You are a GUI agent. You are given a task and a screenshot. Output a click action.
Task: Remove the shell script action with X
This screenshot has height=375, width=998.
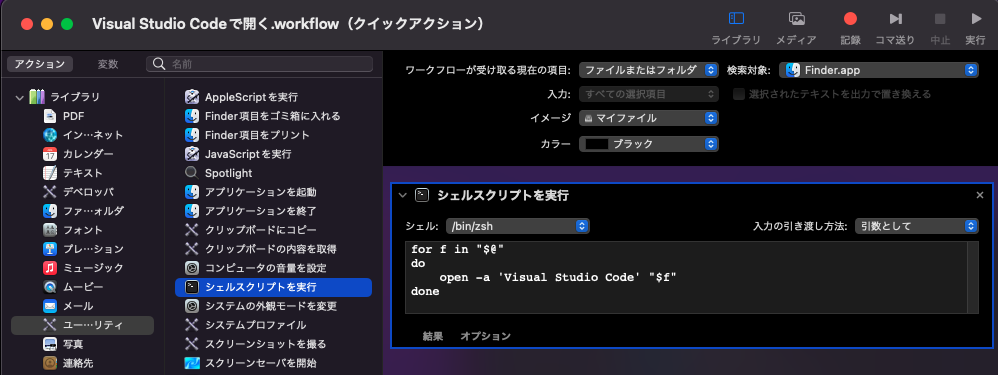pyautogui.click(x=980, y=195)
